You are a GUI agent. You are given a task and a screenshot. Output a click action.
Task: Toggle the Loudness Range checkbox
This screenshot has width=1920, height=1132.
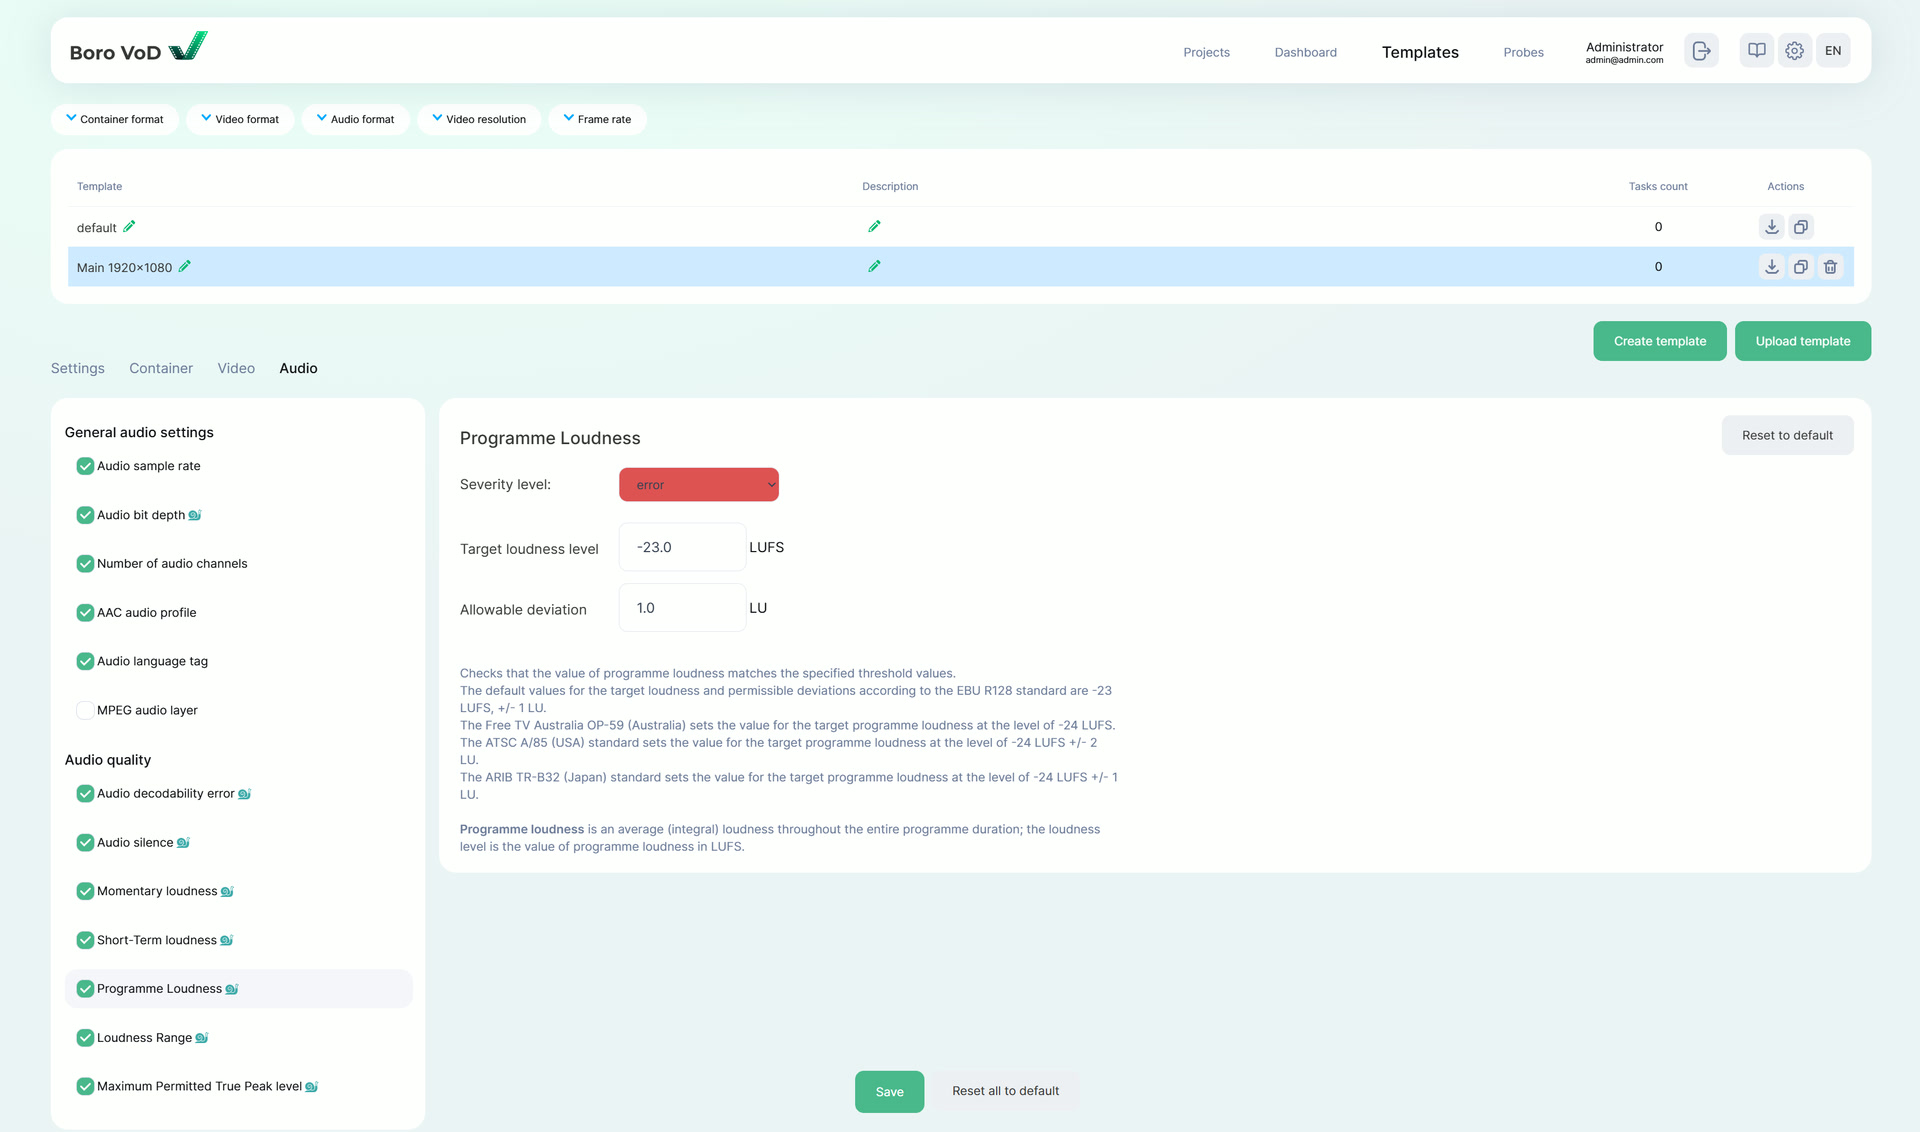click(85, 1038)
